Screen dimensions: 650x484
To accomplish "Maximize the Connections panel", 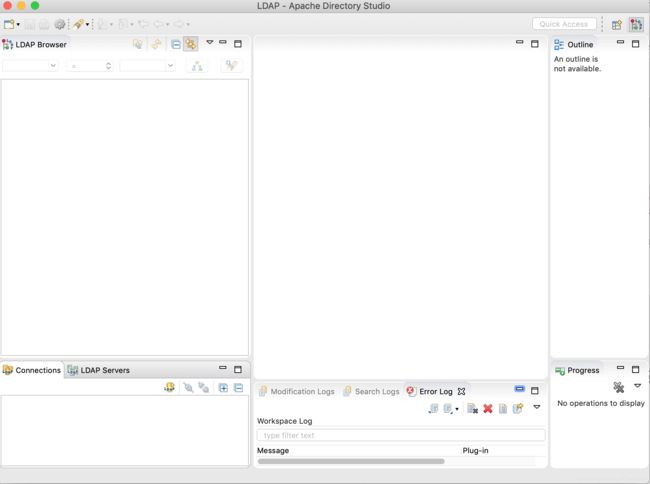I will click(x=238, y=369).
